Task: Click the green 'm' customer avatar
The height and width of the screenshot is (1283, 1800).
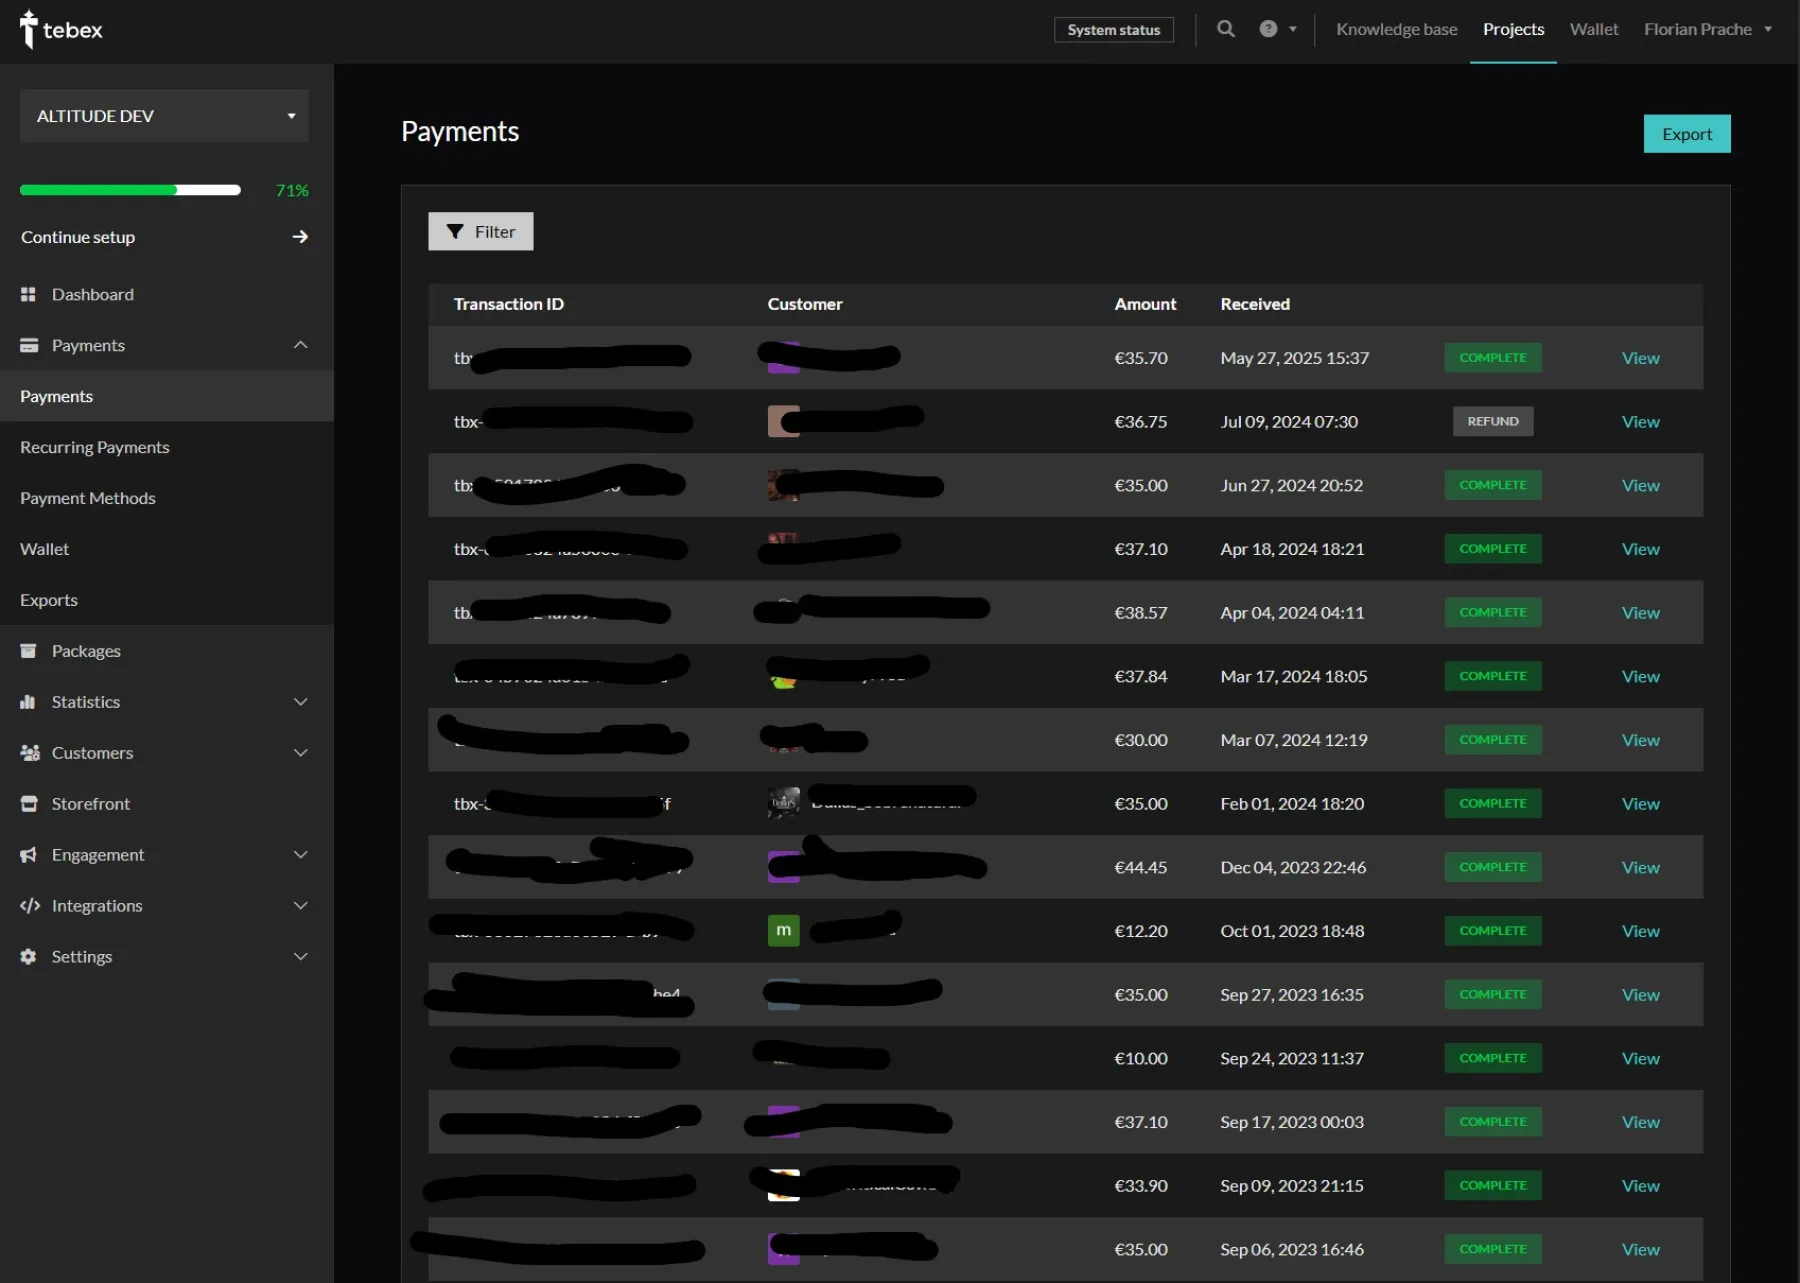Action: (783, 930)
